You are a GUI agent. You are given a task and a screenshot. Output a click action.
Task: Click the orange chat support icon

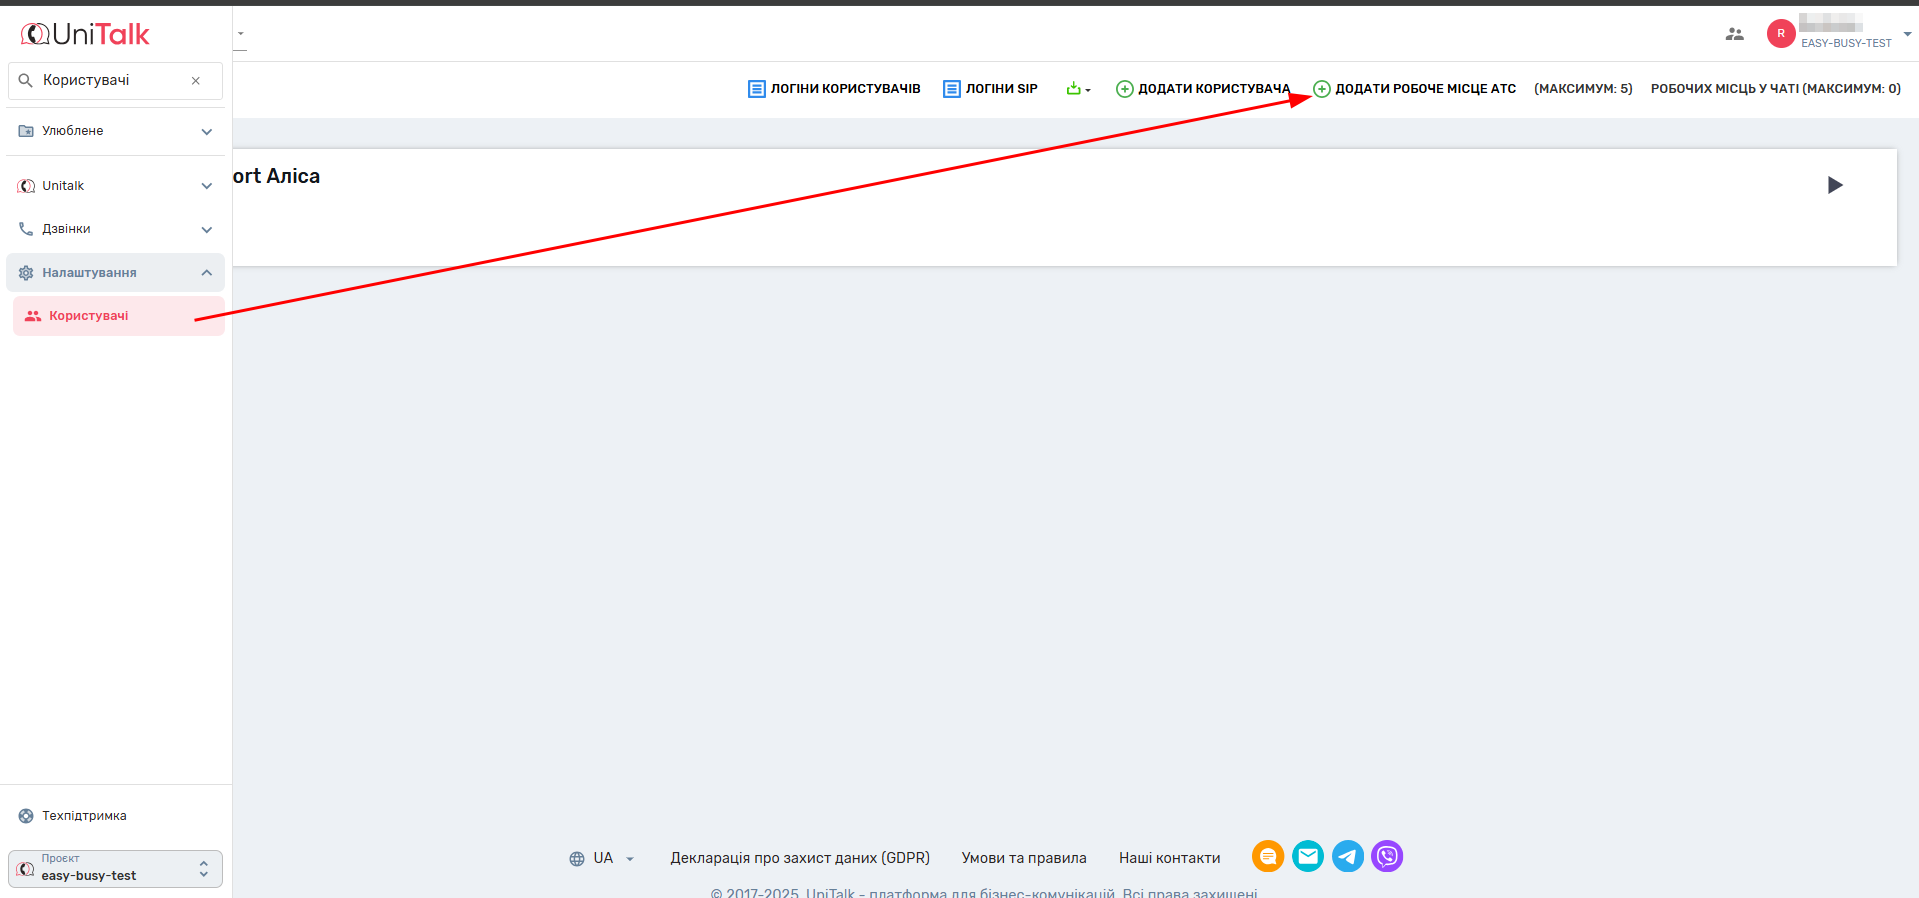tap(1267, 856)
